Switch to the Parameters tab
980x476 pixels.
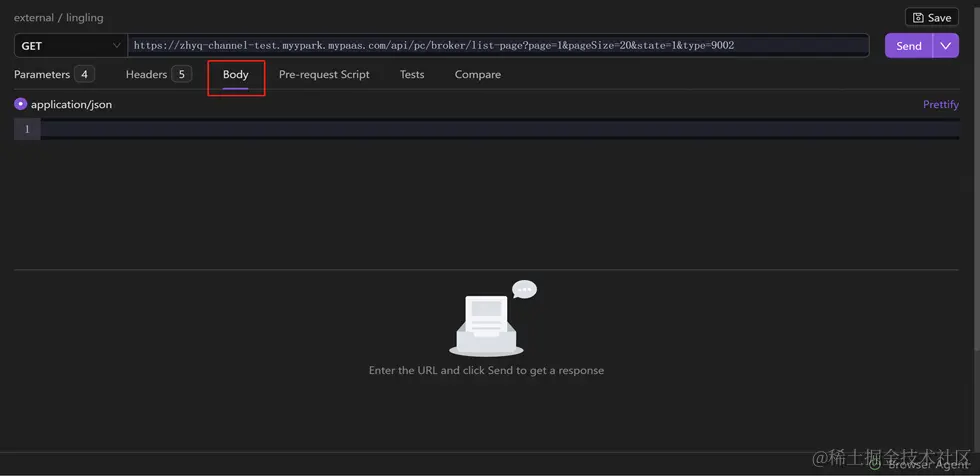click(x=54, y=74)
